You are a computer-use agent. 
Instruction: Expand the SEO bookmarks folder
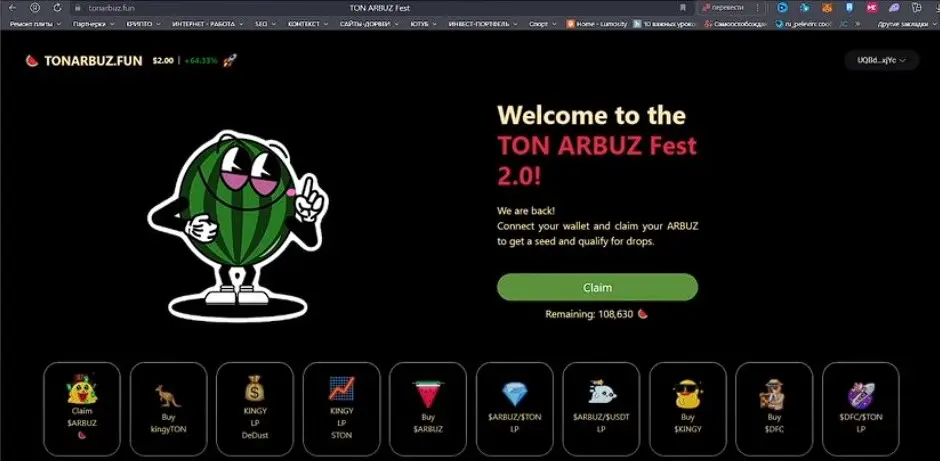click(265, 24)
